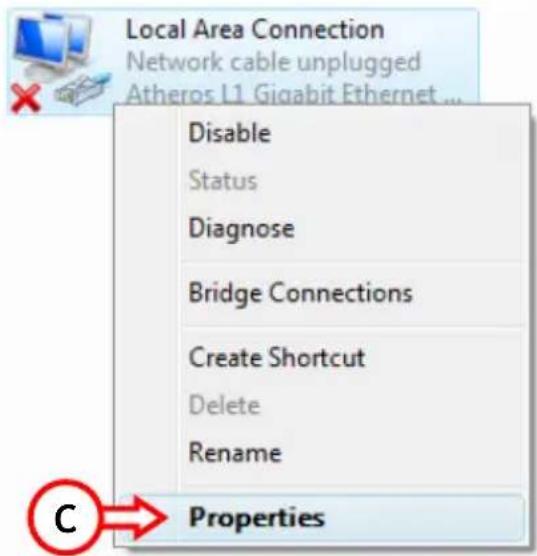Click the separator line below Diagnose
537x556 pixels.
(x=353, y=262)
